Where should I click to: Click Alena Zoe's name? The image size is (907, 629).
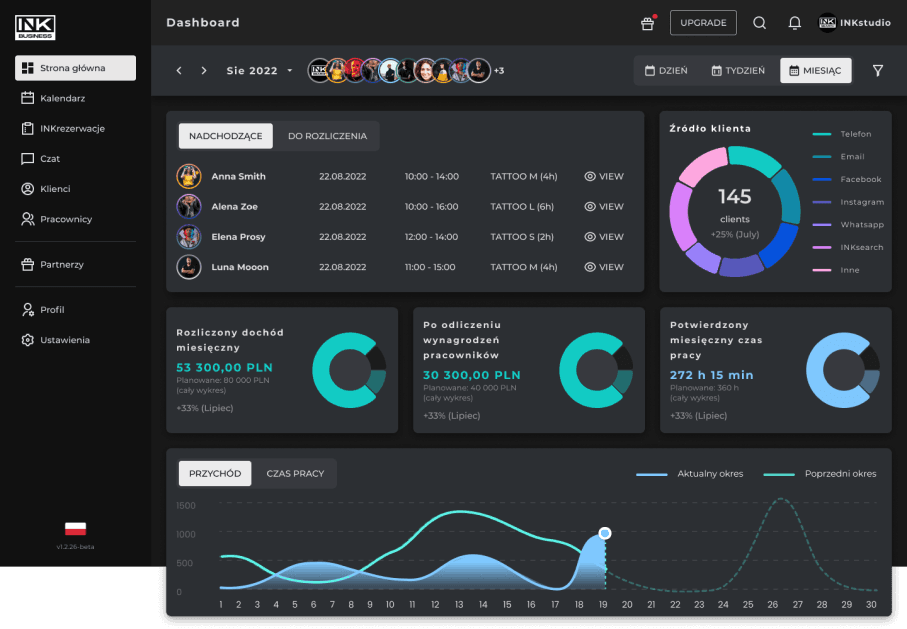point(234,207)
